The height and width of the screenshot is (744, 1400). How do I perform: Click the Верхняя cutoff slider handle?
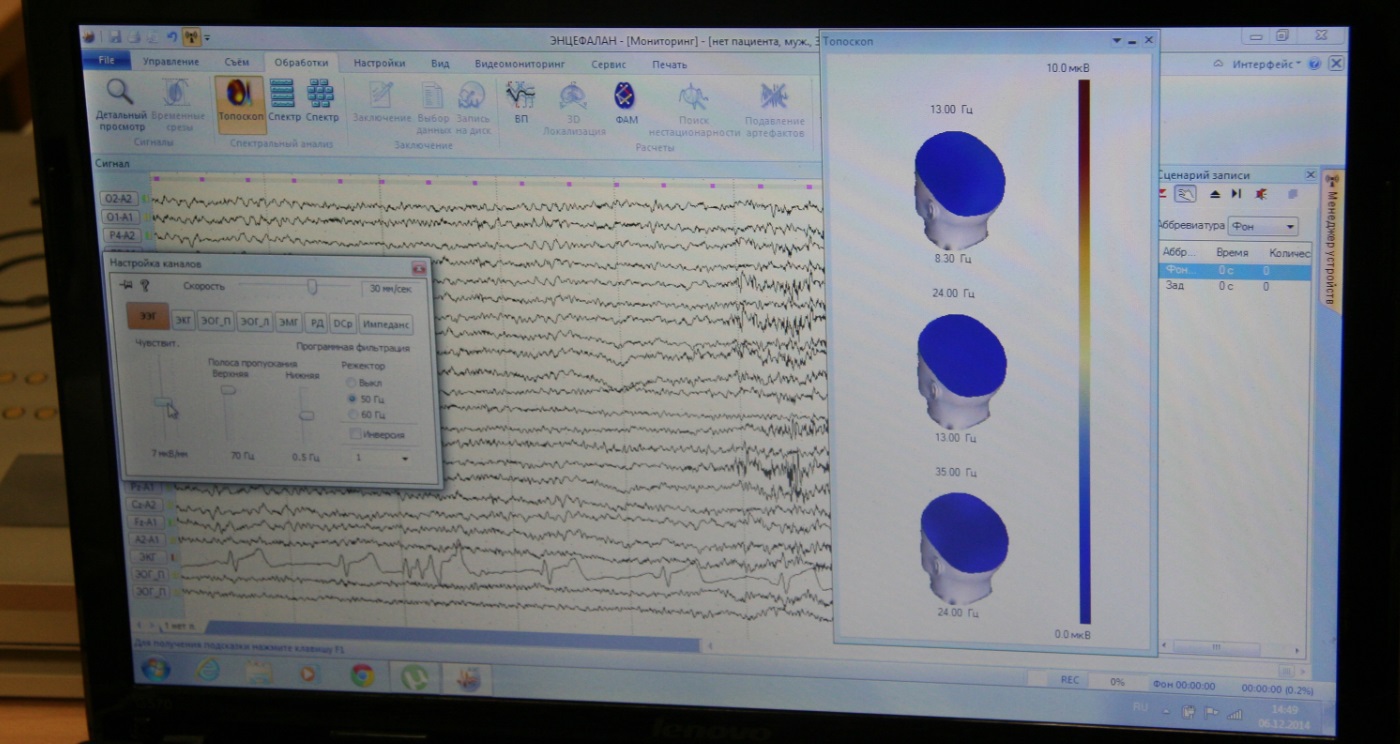click(x=228, y=390)
